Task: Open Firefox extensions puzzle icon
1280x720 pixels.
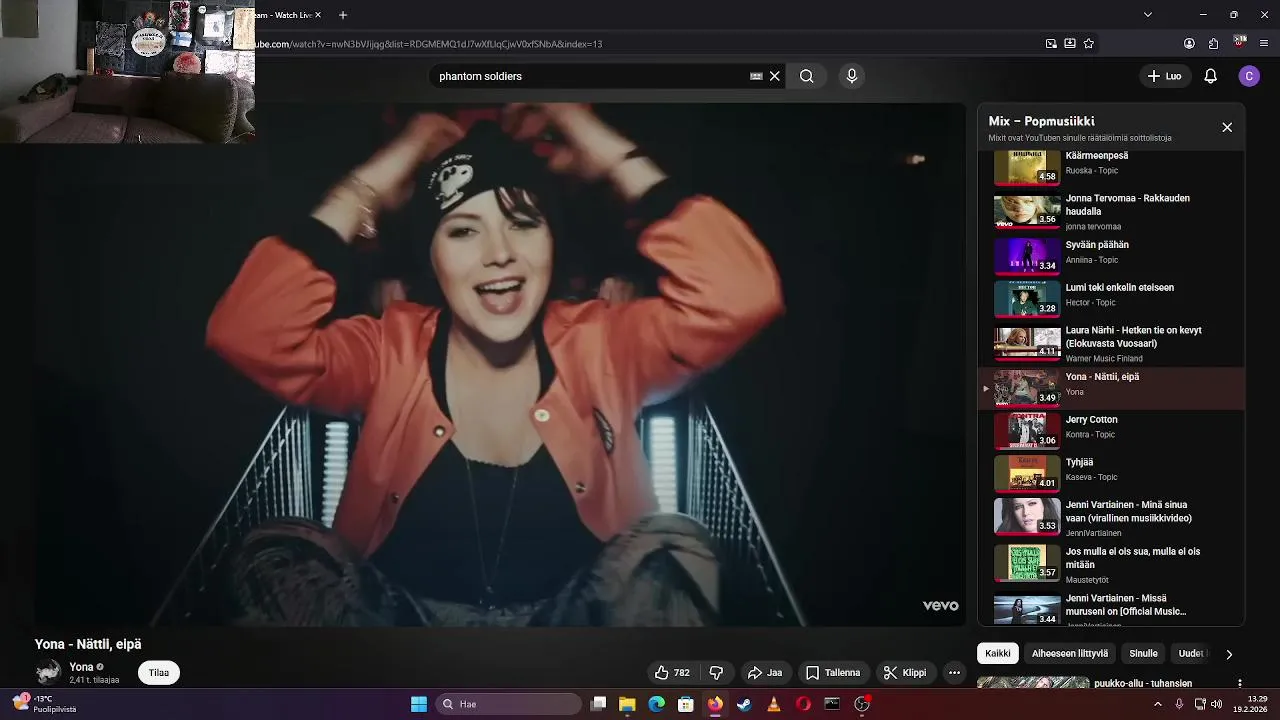Action: point(1213,44)
